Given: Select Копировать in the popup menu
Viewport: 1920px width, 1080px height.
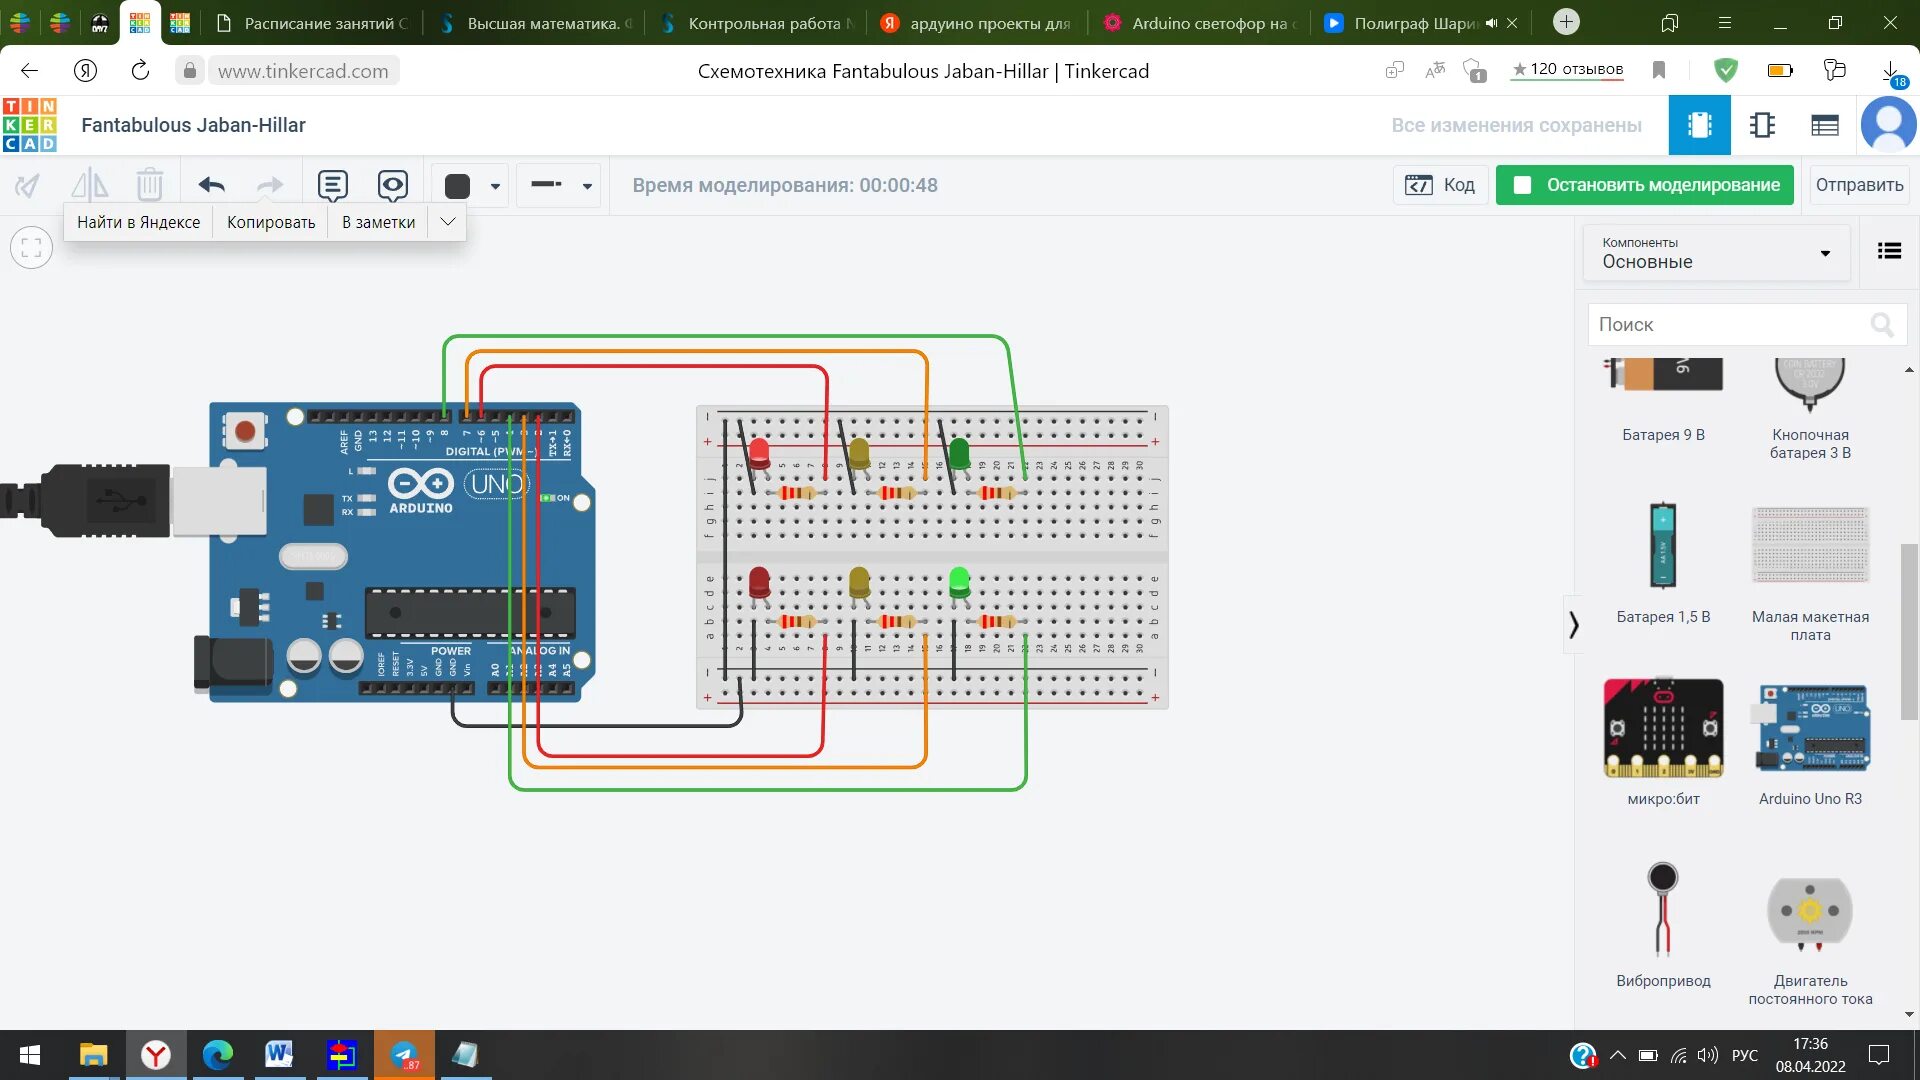Looking at the screenshot, I should [x=270, y=222].
